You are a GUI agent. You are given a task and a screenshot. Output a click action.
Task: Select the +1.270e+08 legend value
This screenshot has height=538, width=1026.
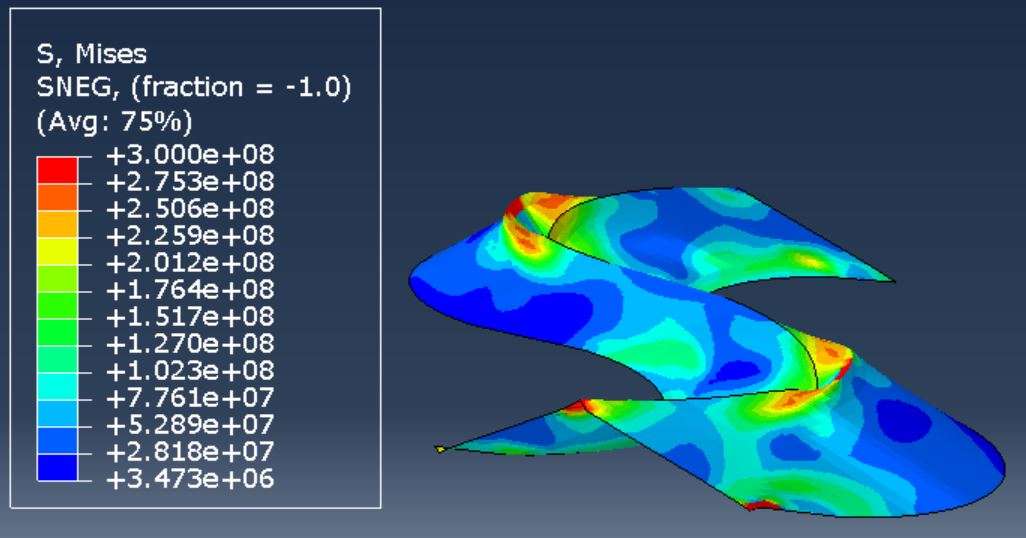pos(190,344)
